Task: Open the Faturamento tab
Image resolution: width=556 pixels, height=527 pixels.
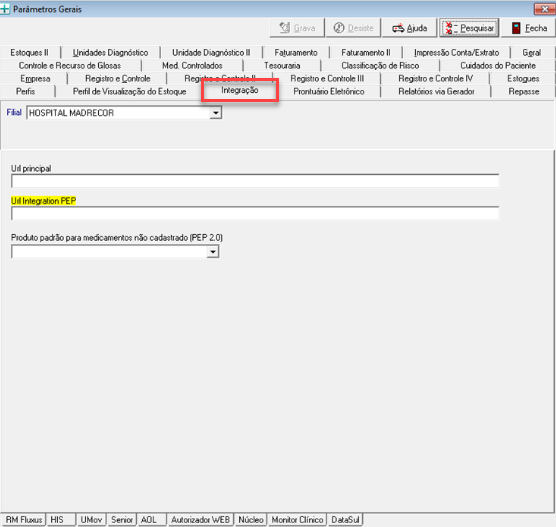Action: (x=296, y=53)
